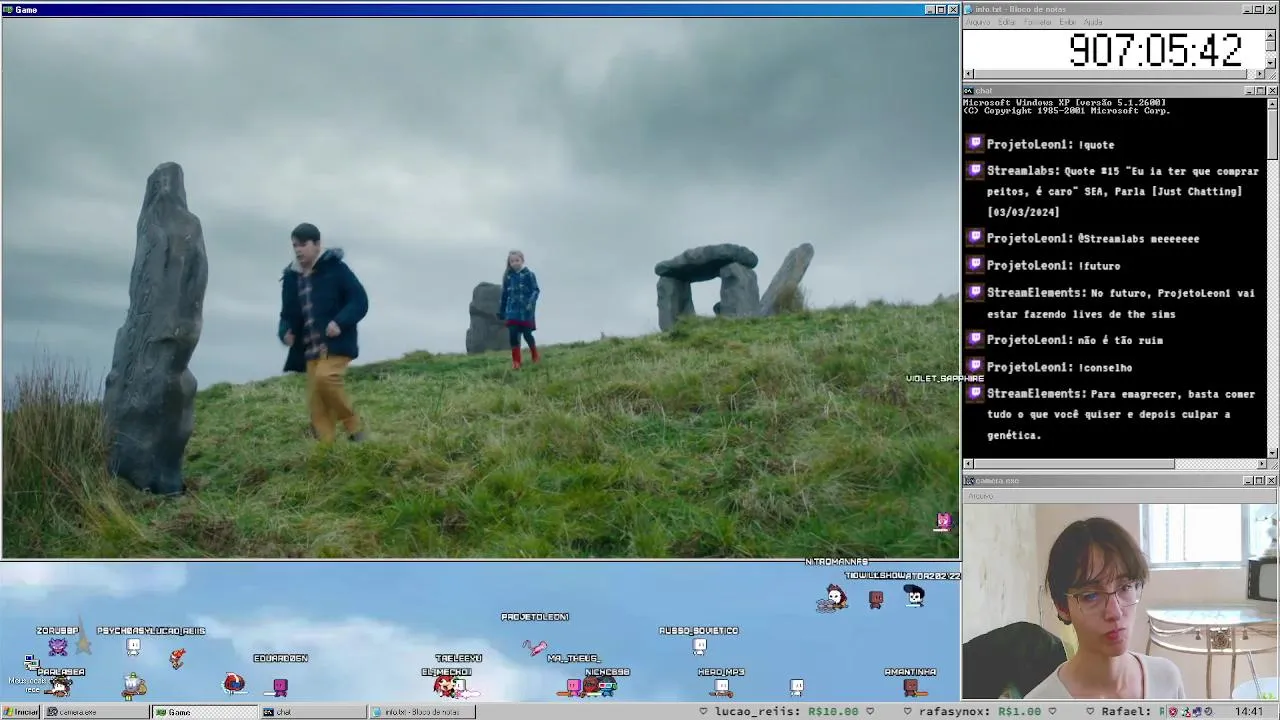Open Arquivo menu in Bloco de notas
This screenshot has height=720, width=1280.
click(977, 22)
